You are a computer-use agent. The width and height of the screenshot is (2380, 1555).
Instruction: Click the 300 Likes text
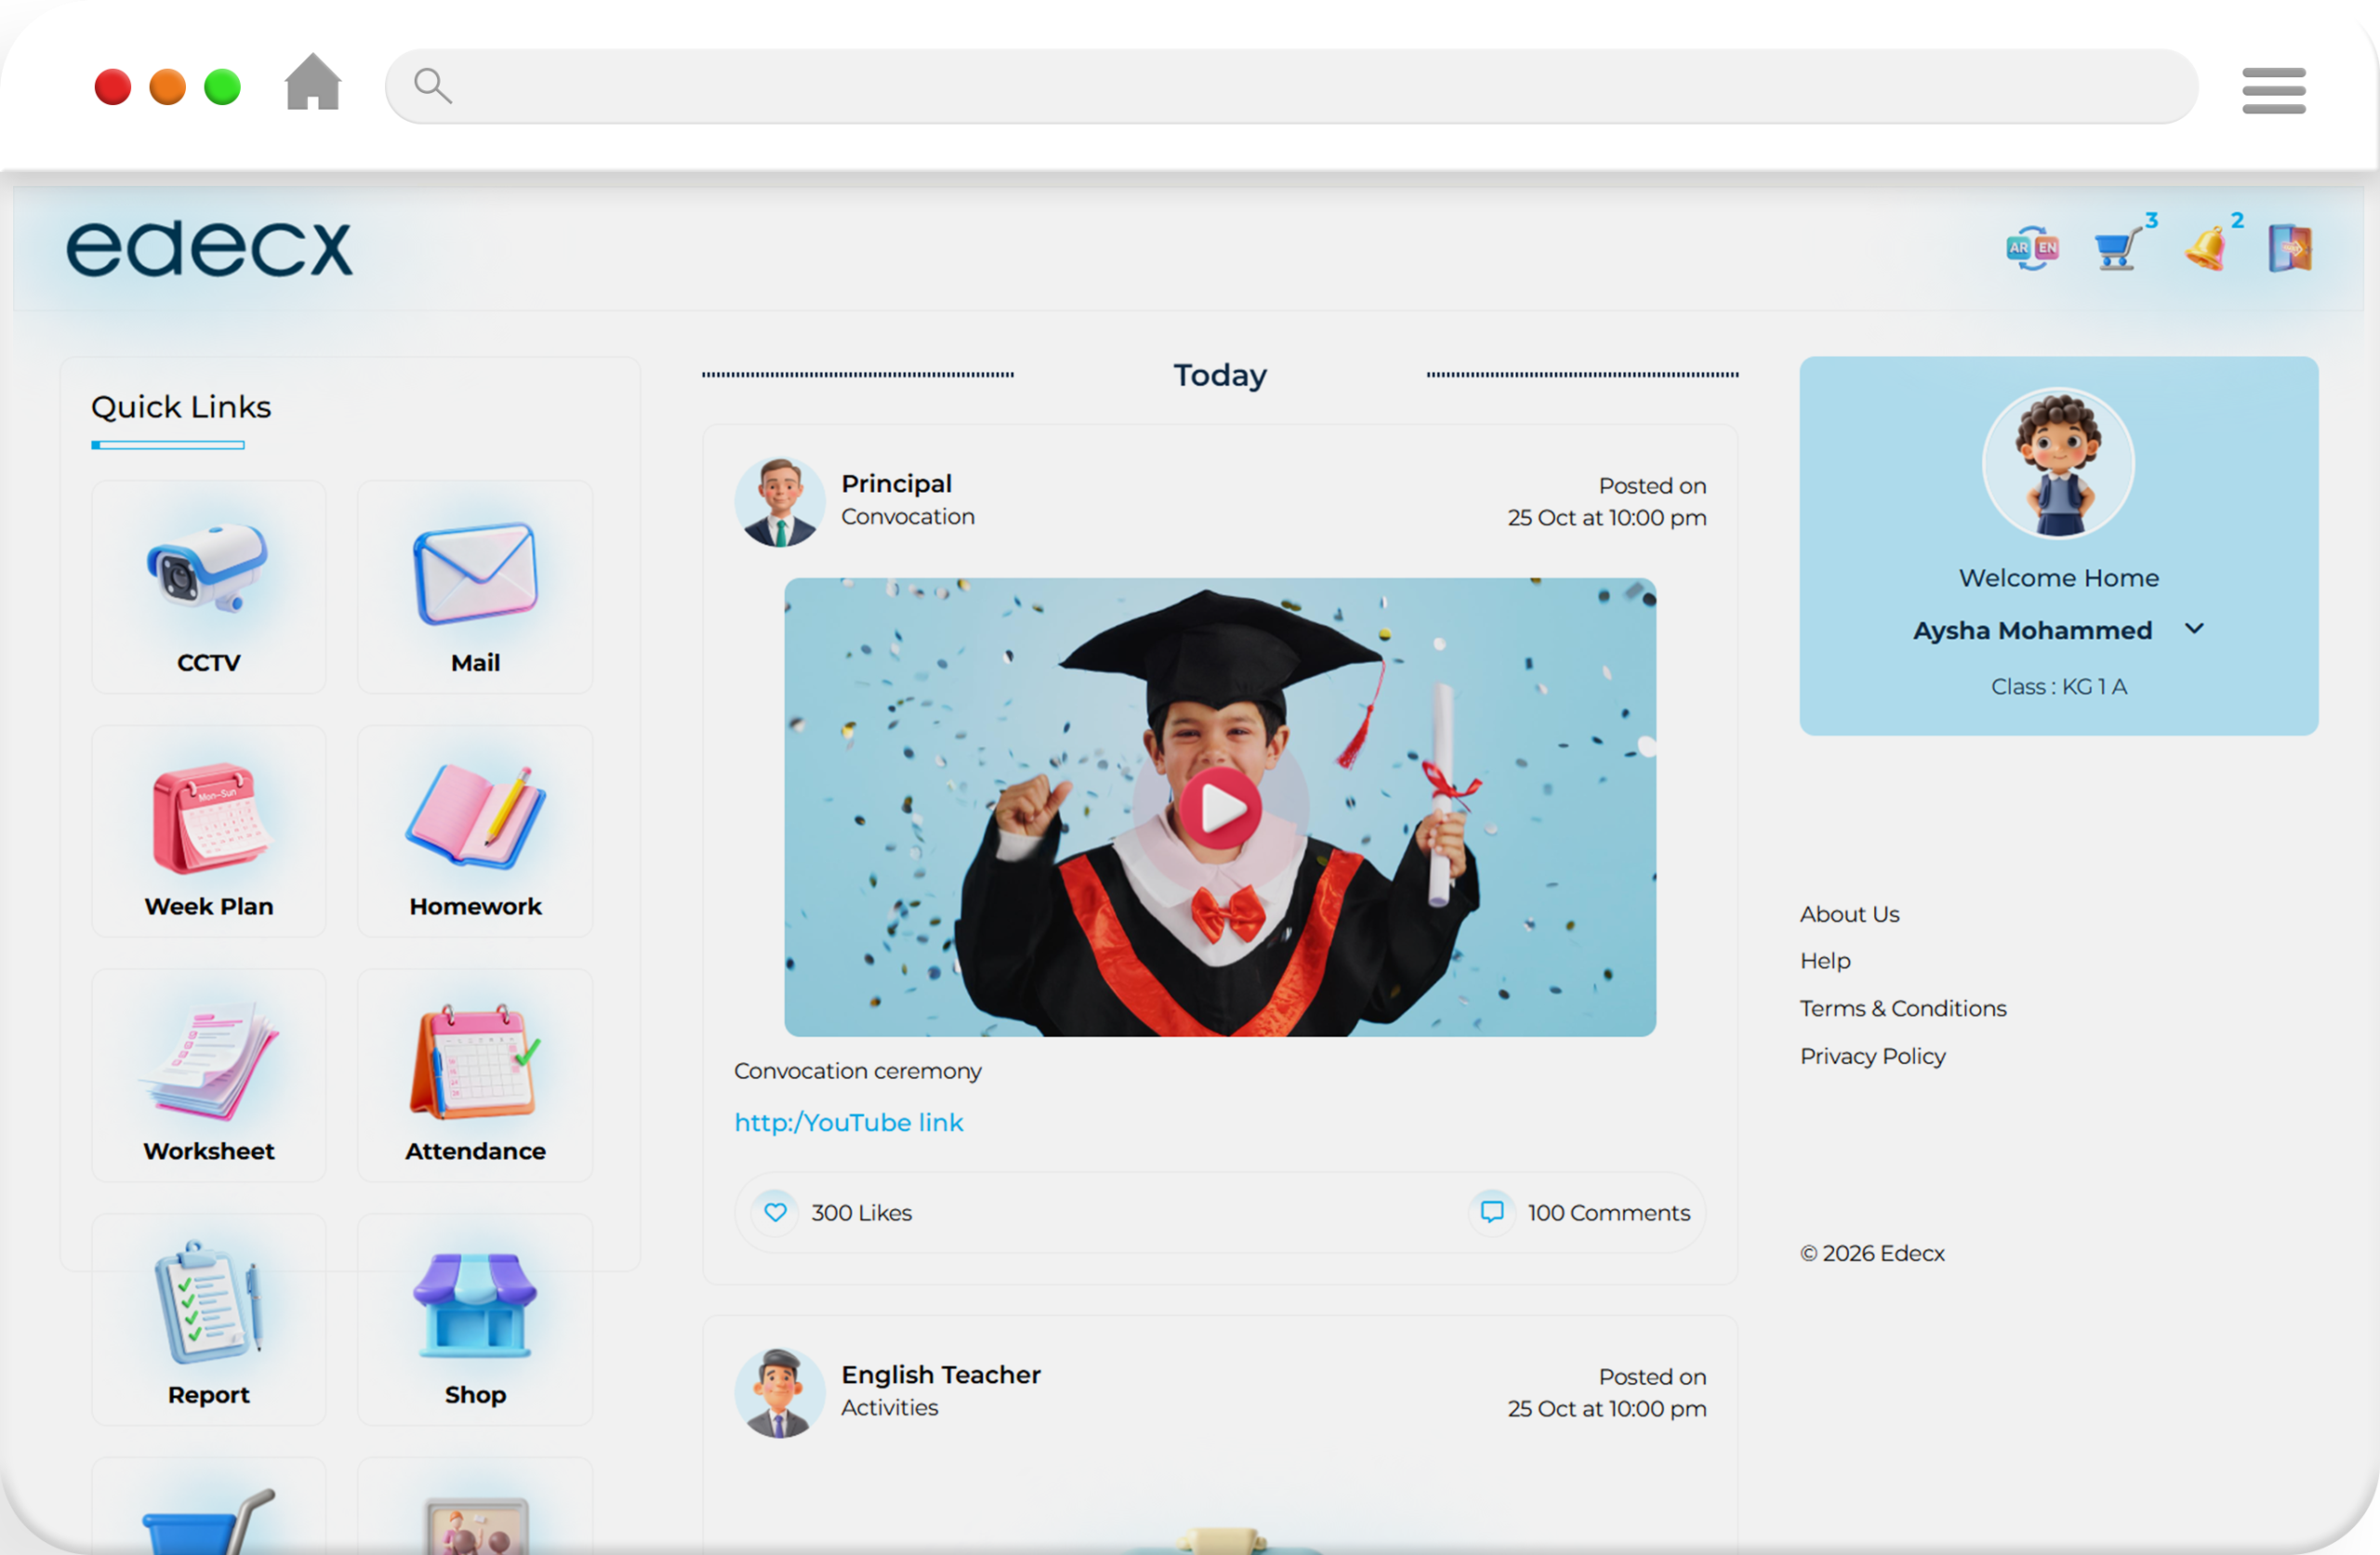(x=861, y=1212)
